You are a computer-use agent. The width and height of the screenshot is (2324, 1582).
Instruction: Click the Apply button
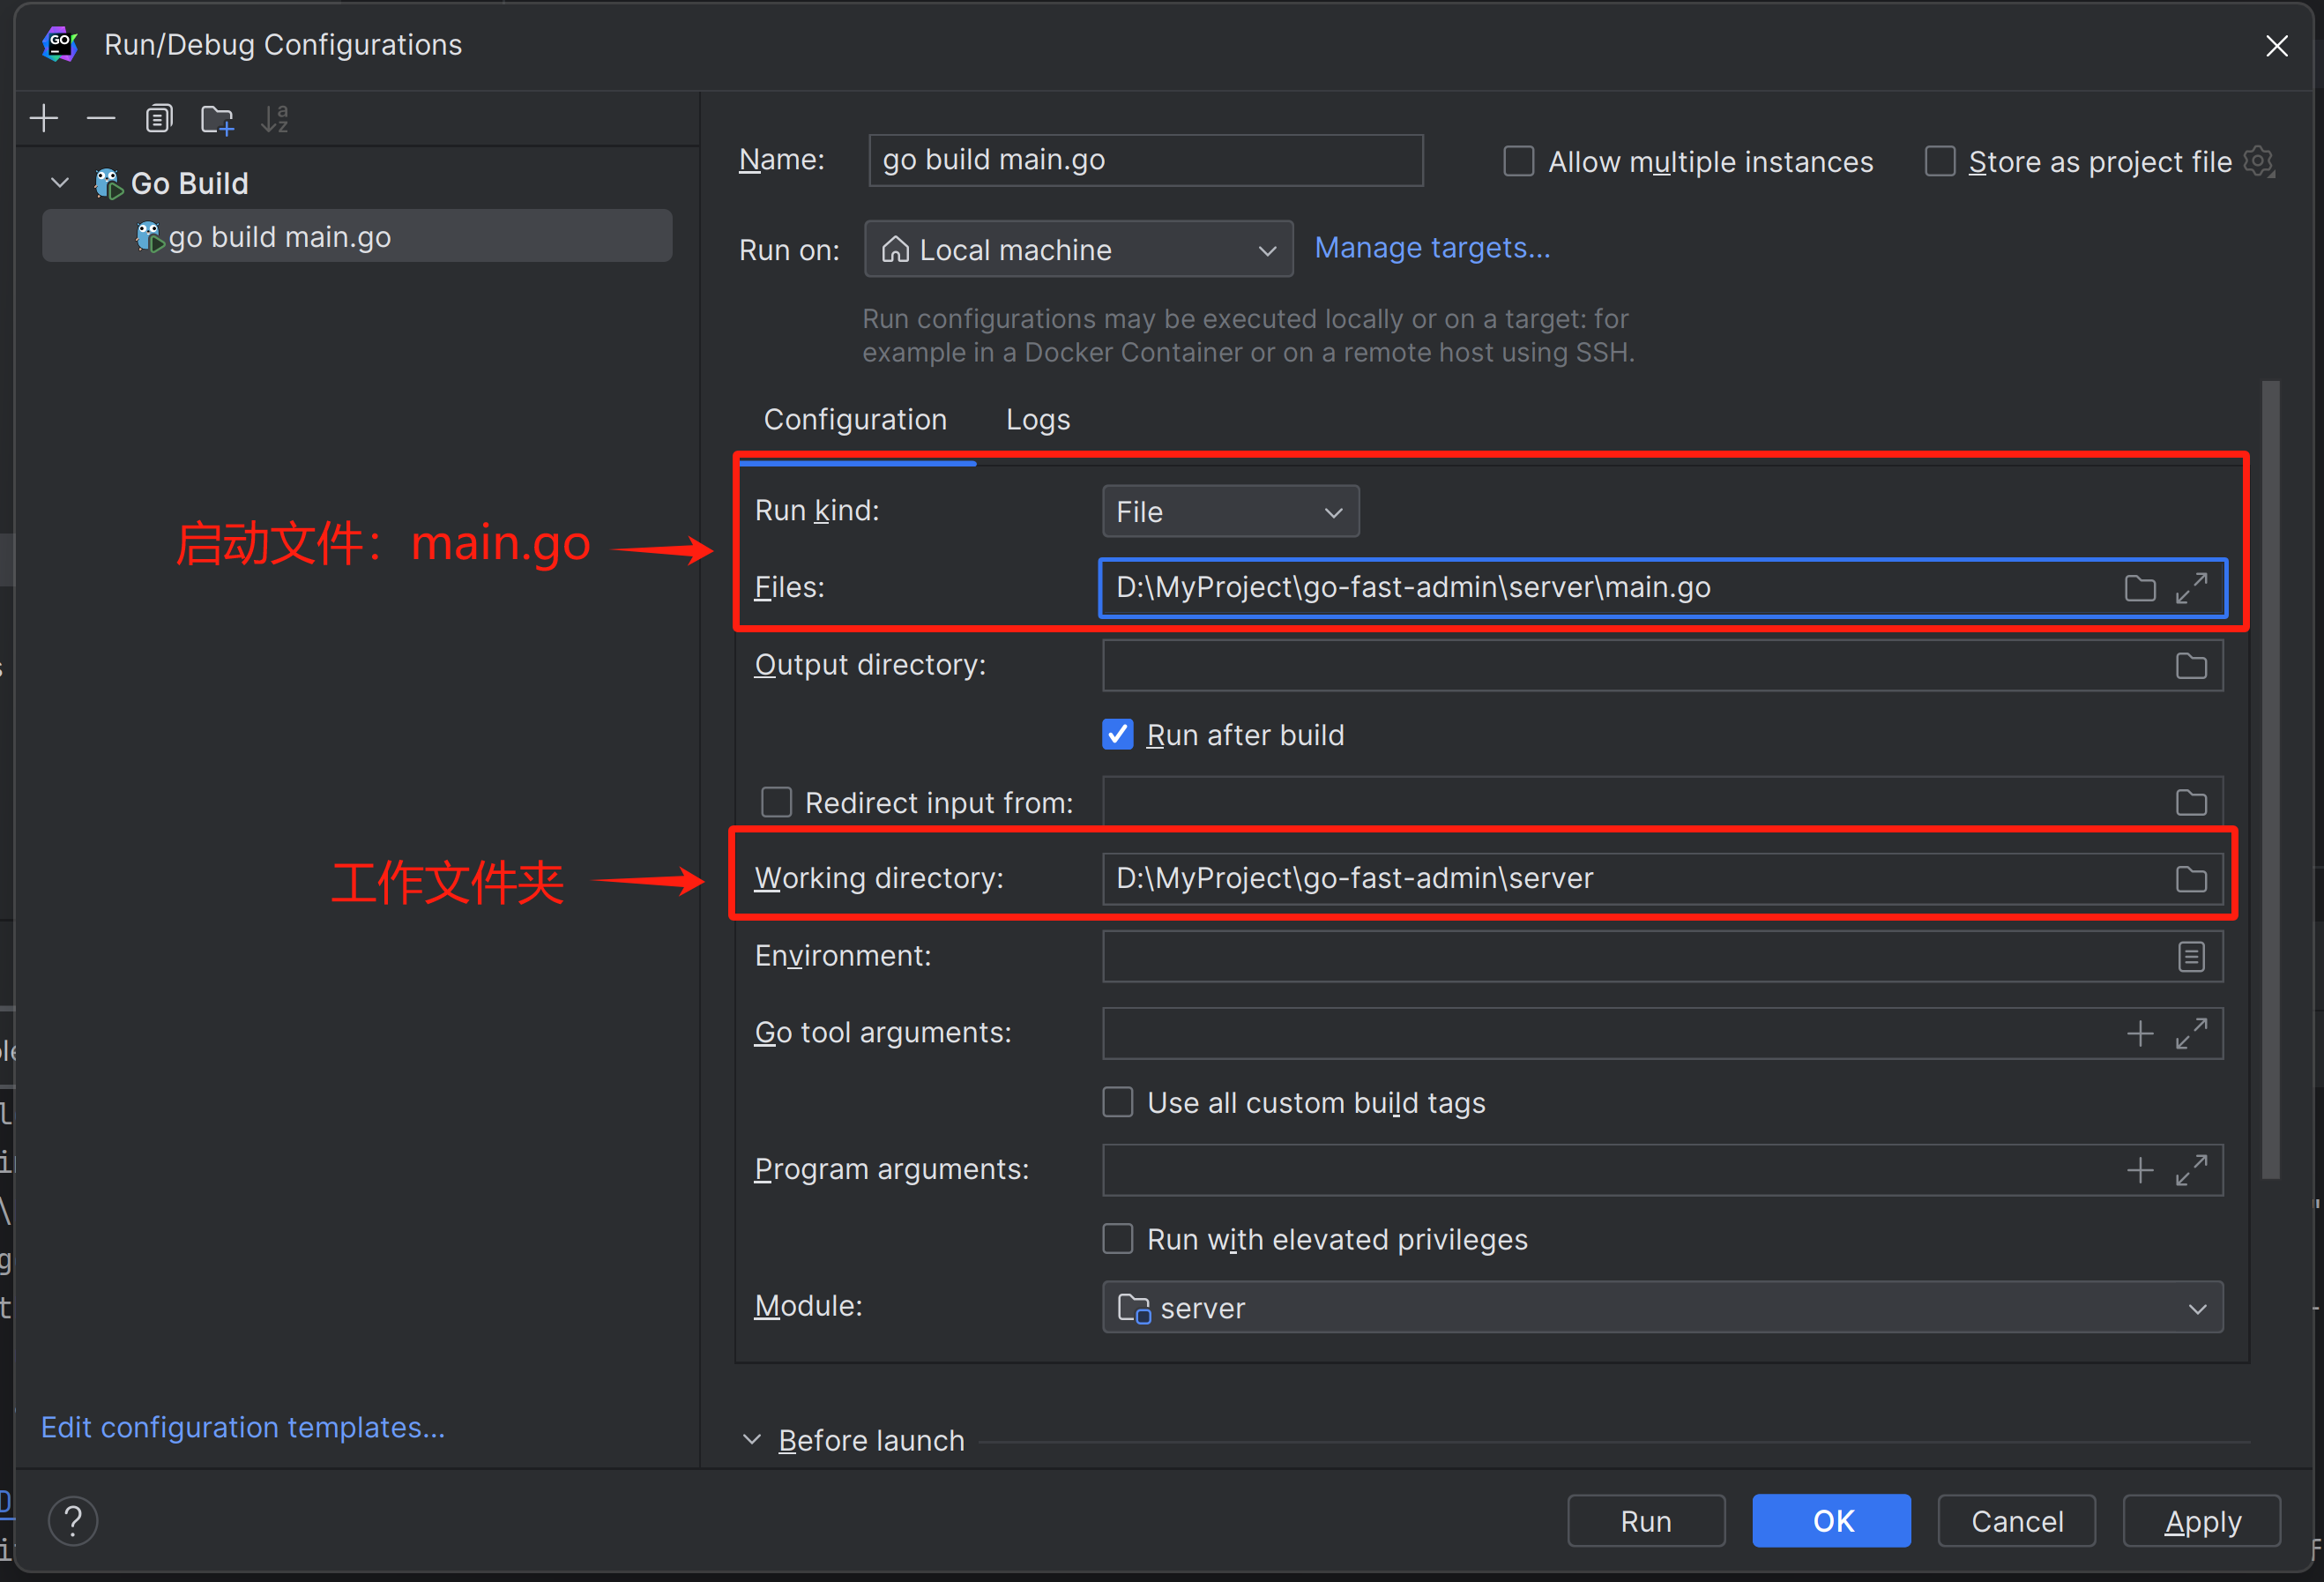click(x=2202, y=1522)
